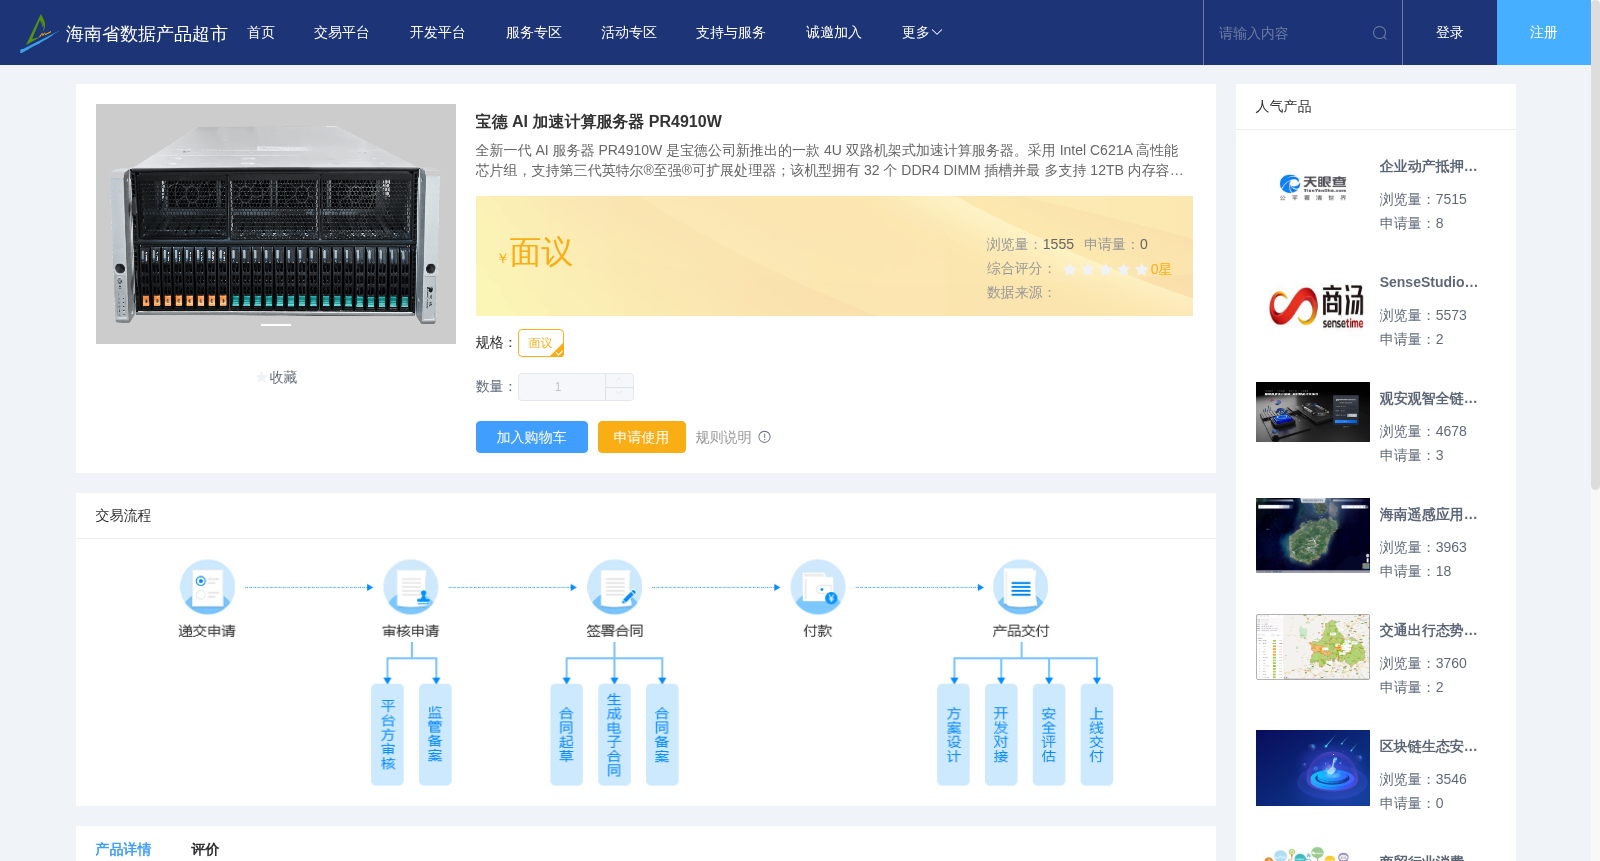
Task: Click the 收藏 star icon
Action: click(262, 378)
